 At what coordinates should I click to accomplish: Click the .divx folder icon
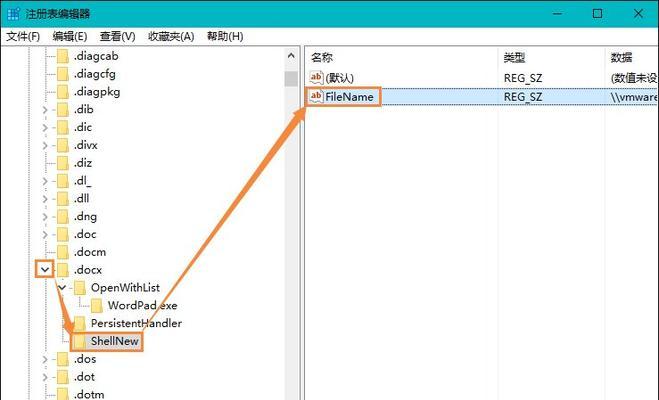(x=63, y=145)
